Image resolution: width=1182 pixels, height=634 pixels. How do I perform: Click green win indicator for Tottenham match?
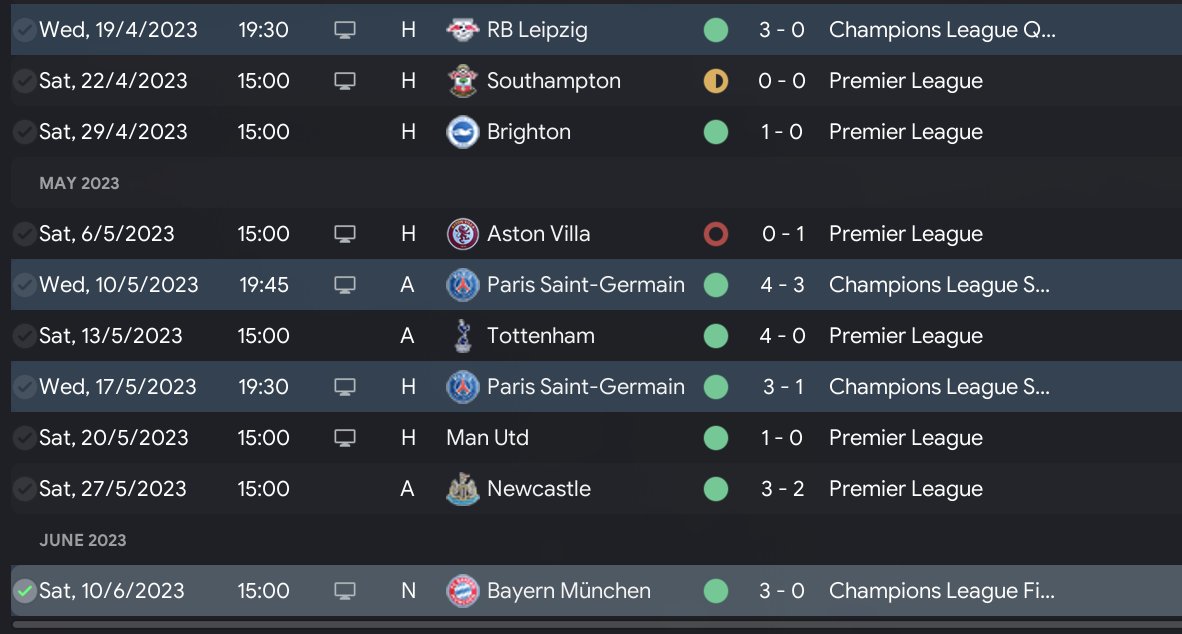715,336
